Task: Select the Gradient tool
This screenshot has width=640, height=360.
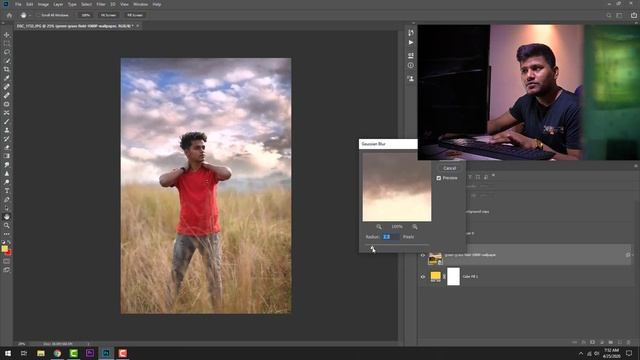Action: [x=7, y=156]
